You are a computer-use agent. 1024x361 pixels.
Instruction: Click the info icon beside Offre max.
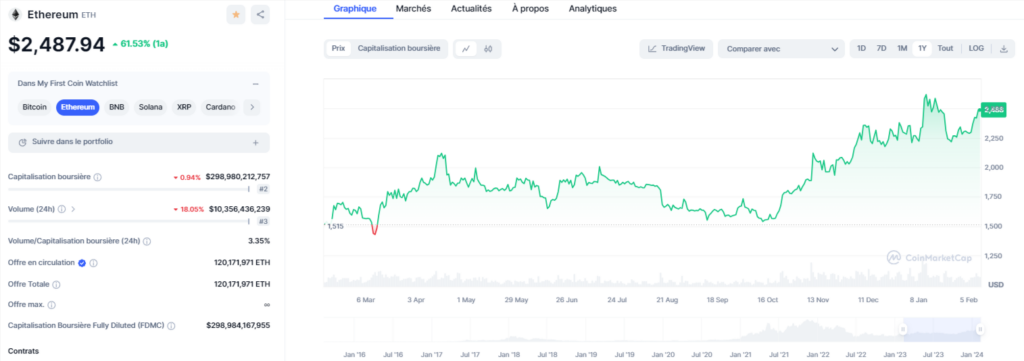[52, 305]
